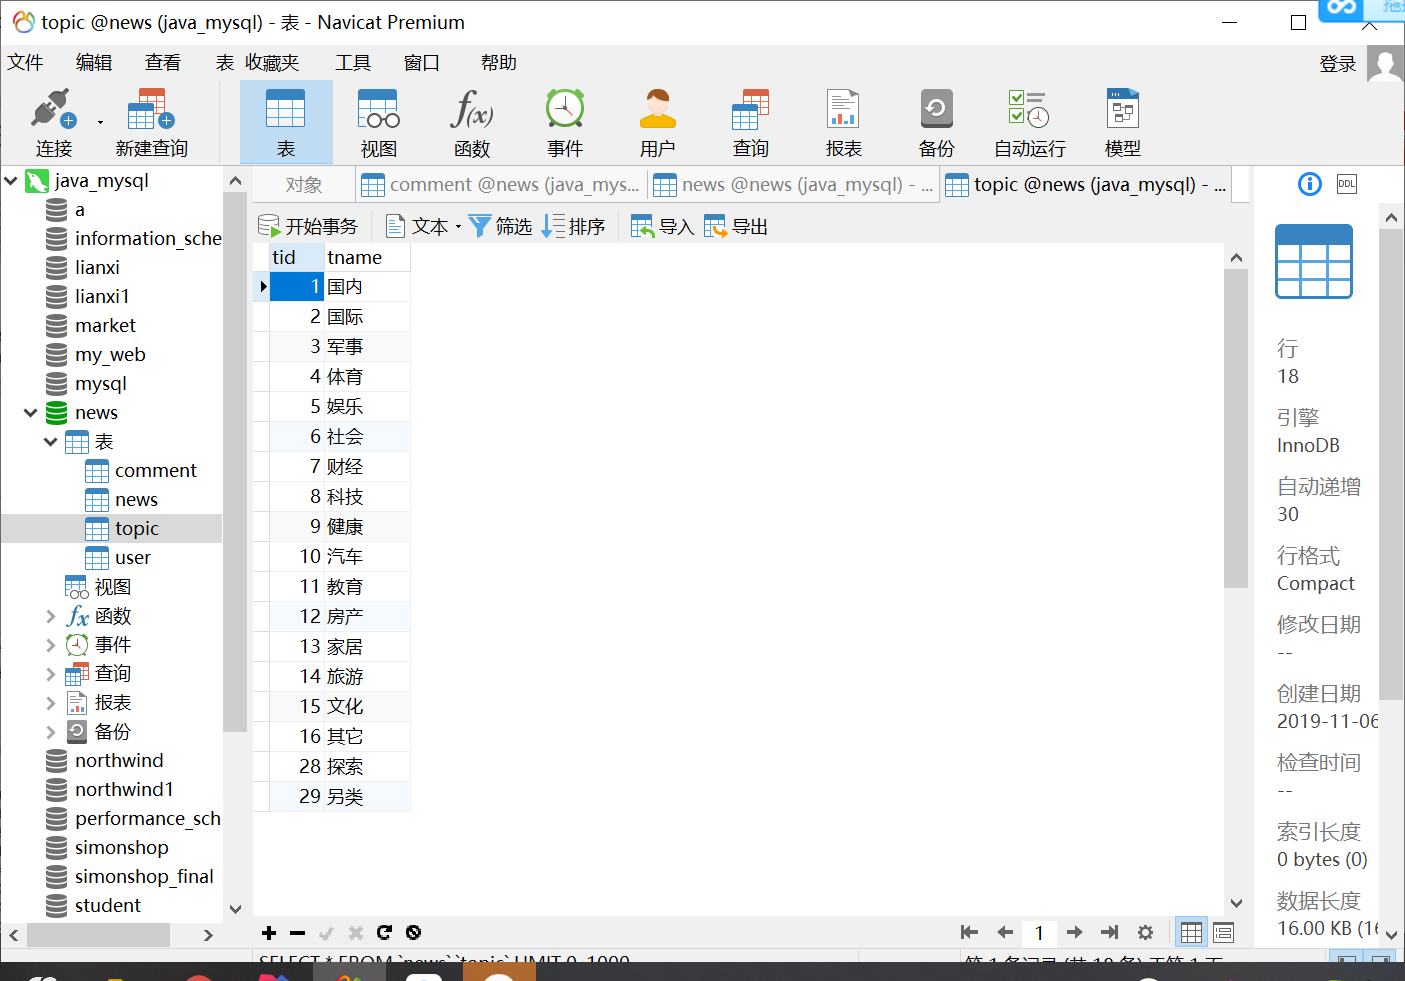Open the 查看 menu

click(163, 62)
